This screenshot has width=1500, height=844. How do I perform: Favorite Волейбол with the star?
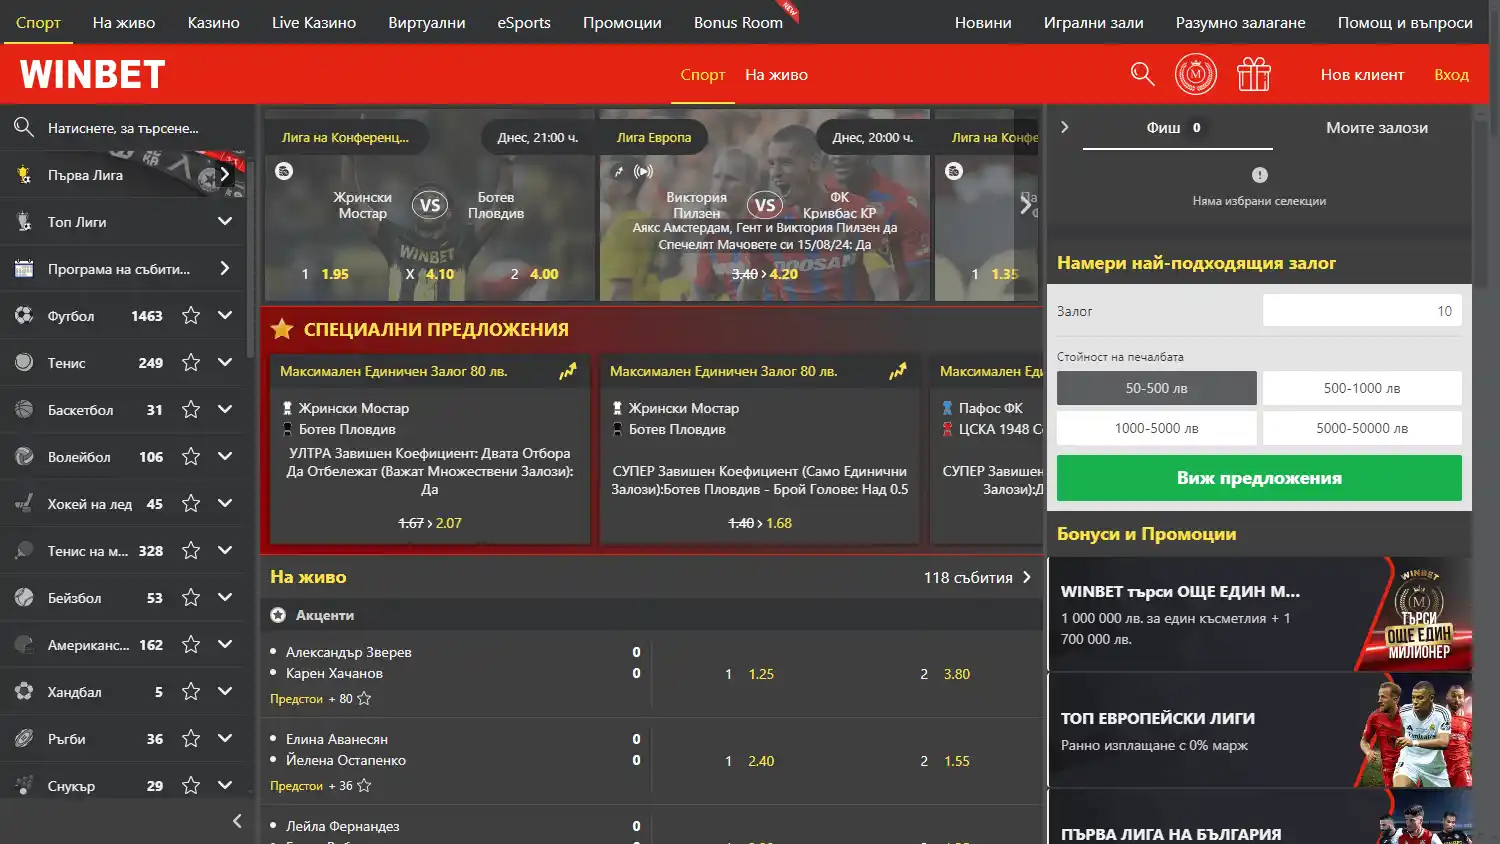[191, 457]
